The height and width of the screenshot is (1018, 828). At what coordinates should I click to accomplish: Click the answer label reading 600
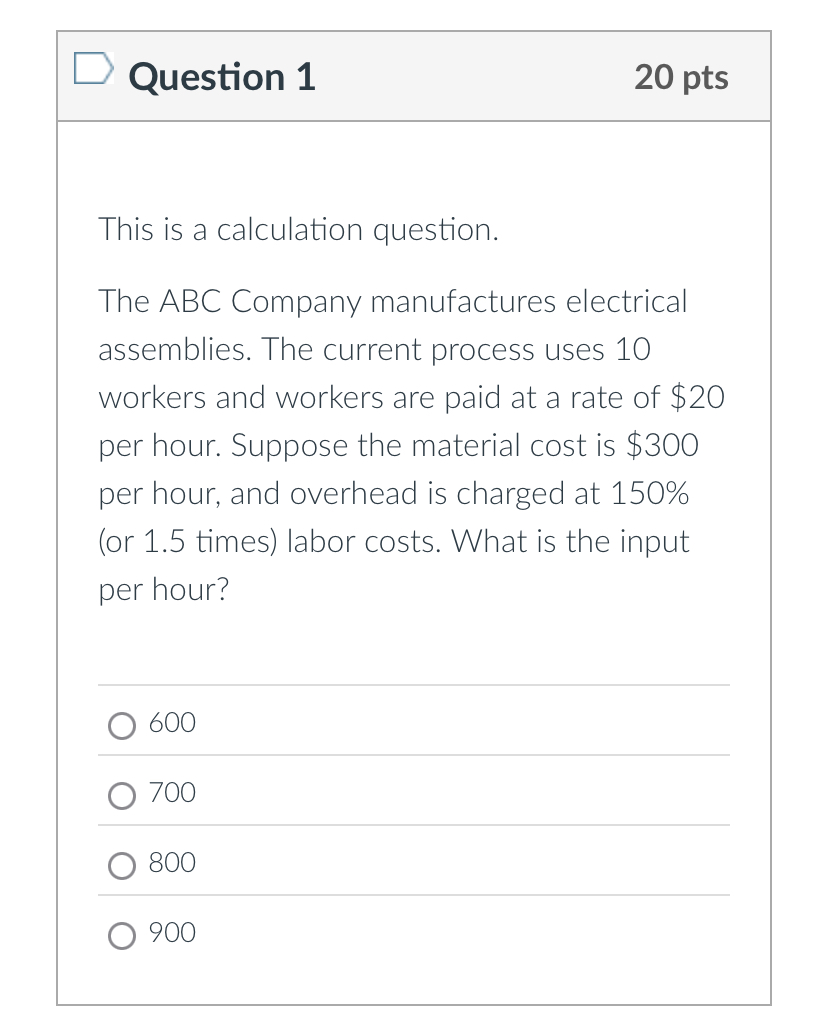(171, 722)
